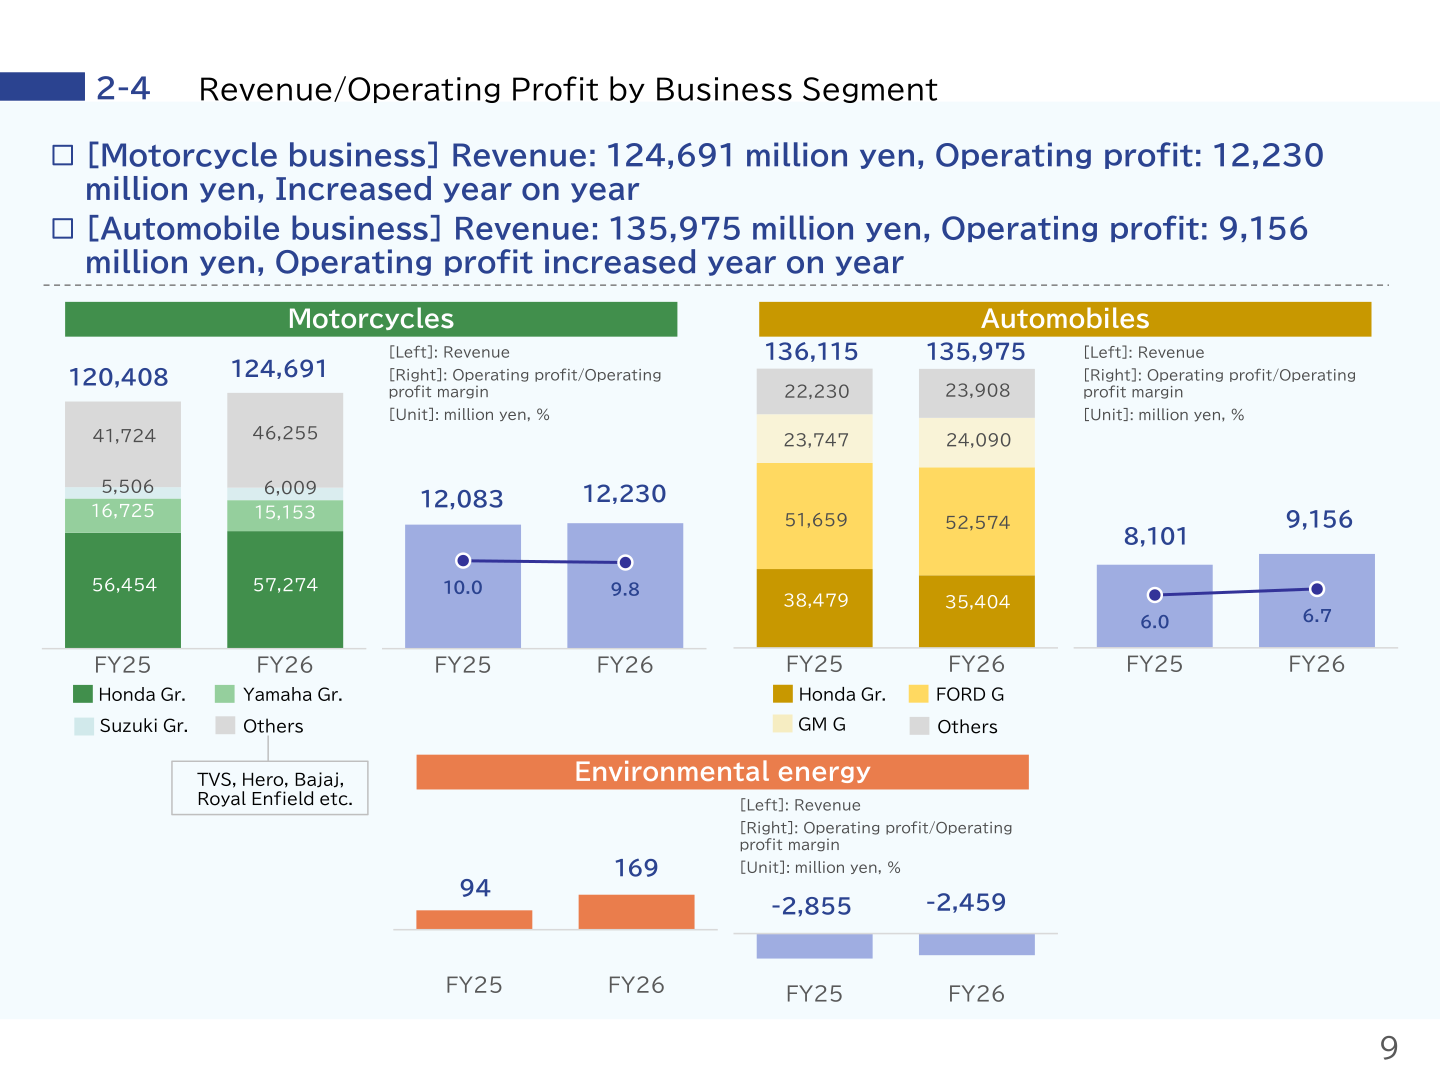1440x1080 pixels.
Task: Select the 23,908 Others segment value
Action: [x=978, y=390]
